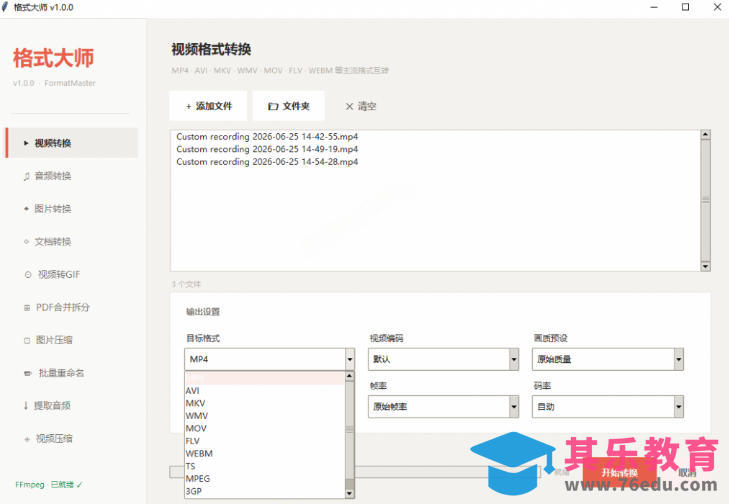Choose WMV from the format list
The width and height of the screenshot is (729, 504).
click(265, 416)
